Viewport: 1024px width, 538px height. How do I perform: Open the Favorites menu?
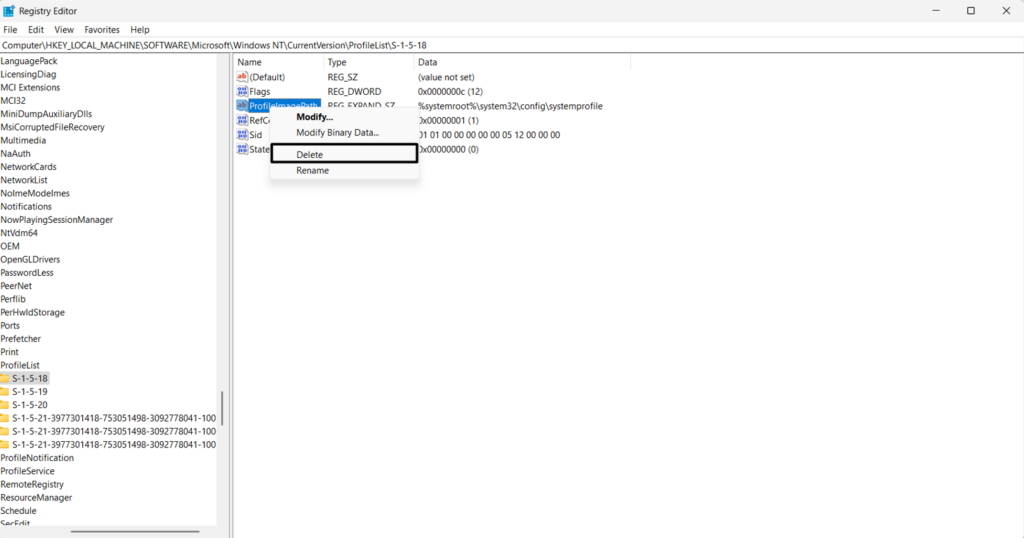(102, 29)
